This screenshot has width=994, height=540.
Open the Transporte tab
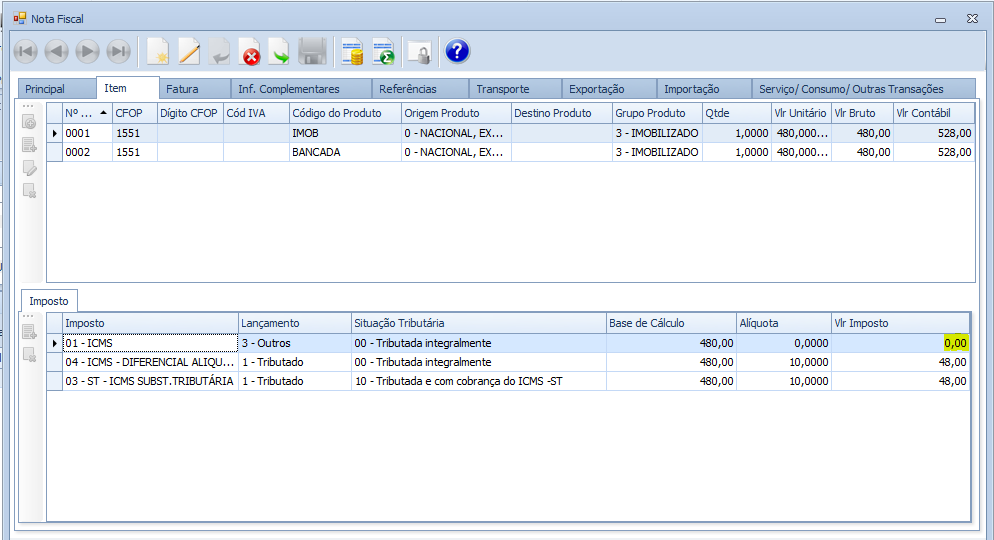502,89
